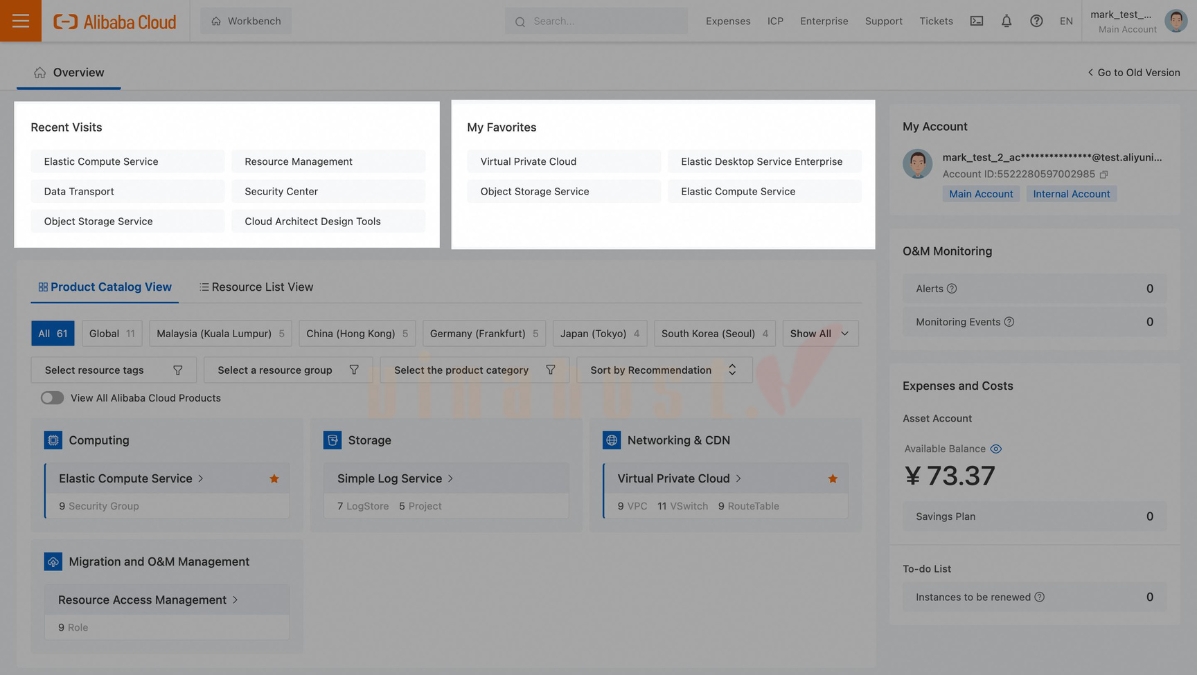Open 9 RouteTable resource count

pyautogui.click(x=748, y=506)
